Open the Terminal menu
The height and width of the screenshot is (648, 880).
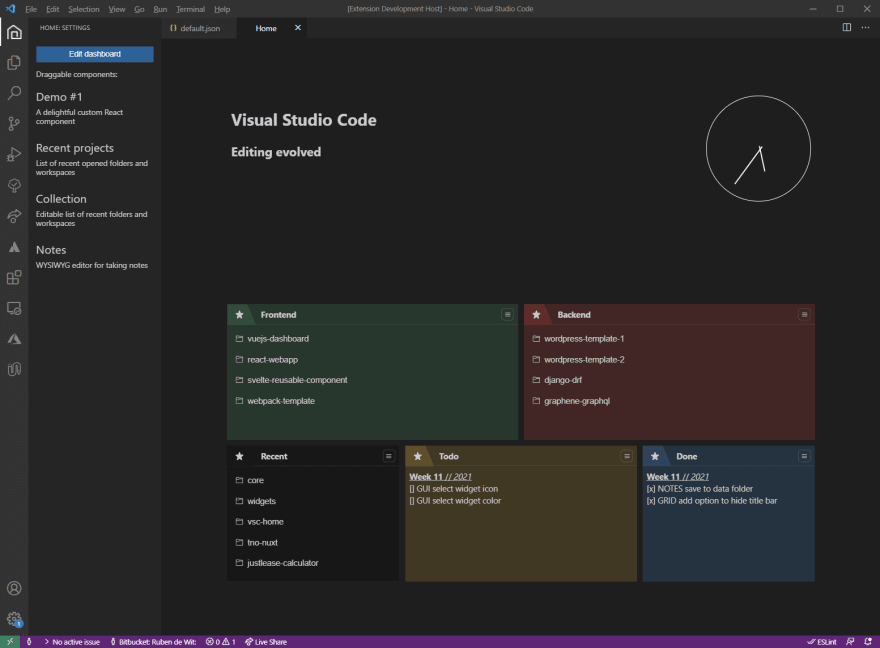pyautogui.click(x=190, y=9)
